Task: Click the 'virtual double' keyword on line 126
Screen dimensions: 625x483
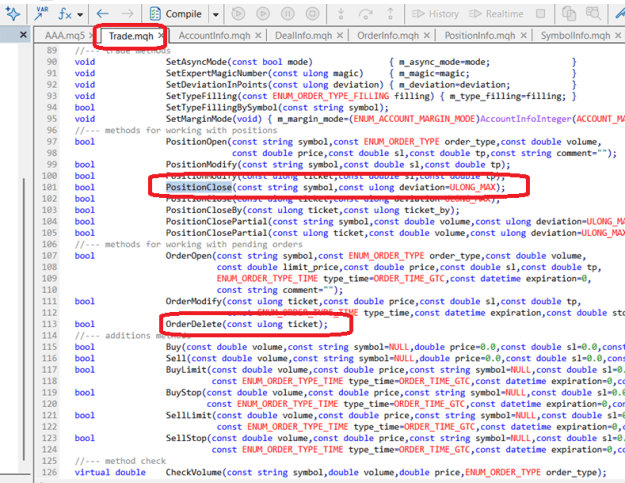Action: (x=110, y=473)
